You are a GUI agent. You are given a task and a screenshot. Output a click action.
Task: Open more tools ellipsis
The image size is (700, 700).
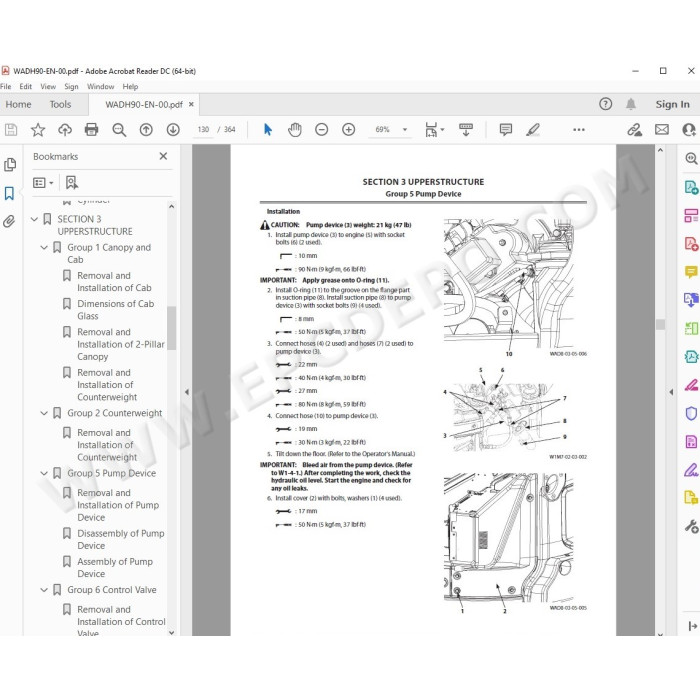click(x=579, y=130)
